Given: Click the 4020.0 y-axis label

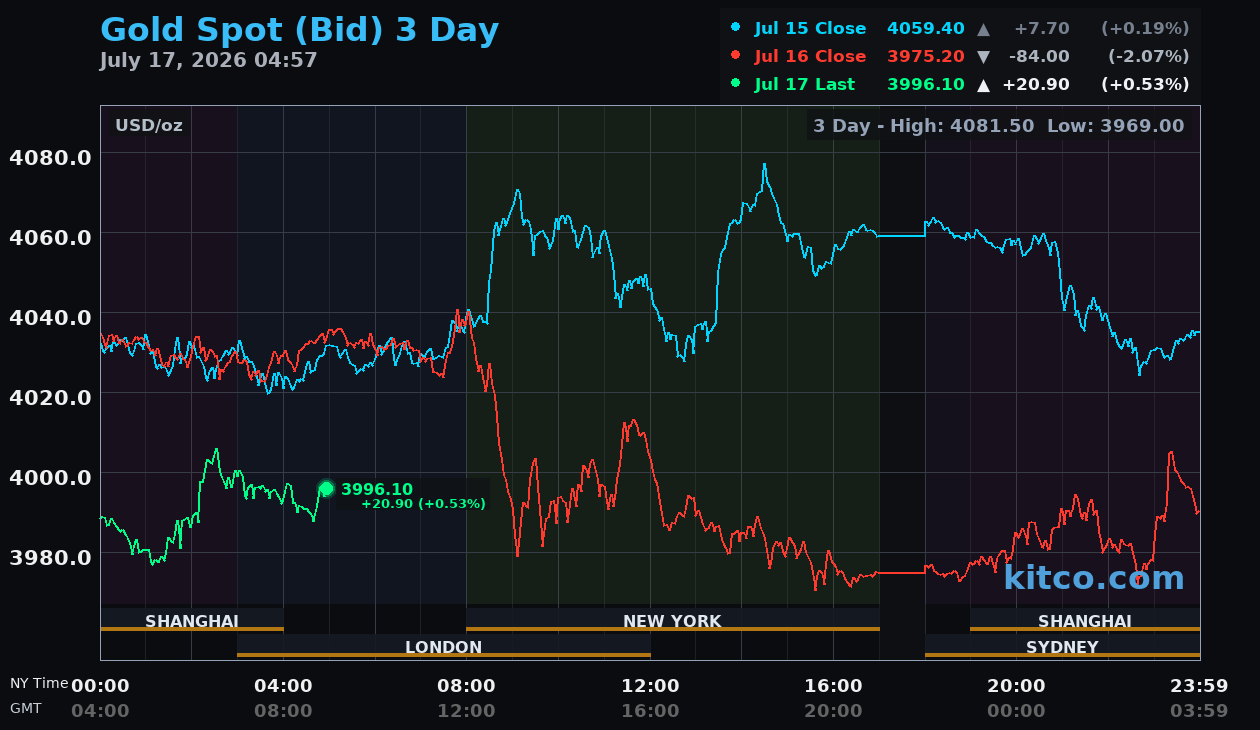Looking at the screenshot, I should tap(50, 397).
